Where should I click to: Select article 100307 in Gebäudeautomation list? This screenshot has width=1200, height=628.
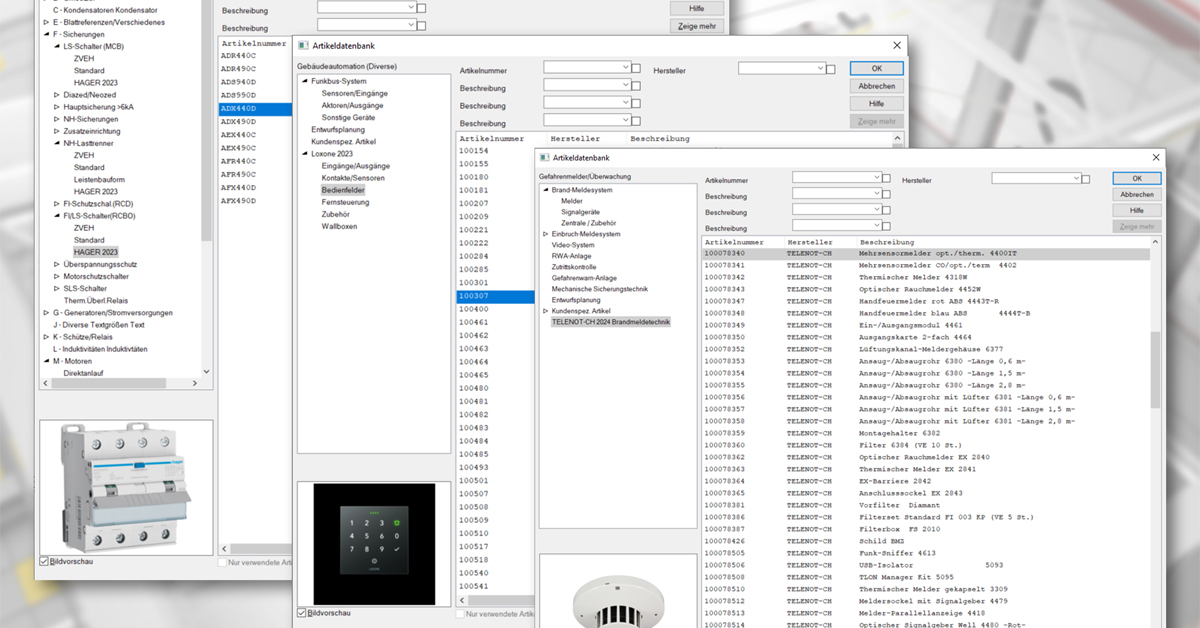click(495, 296)
